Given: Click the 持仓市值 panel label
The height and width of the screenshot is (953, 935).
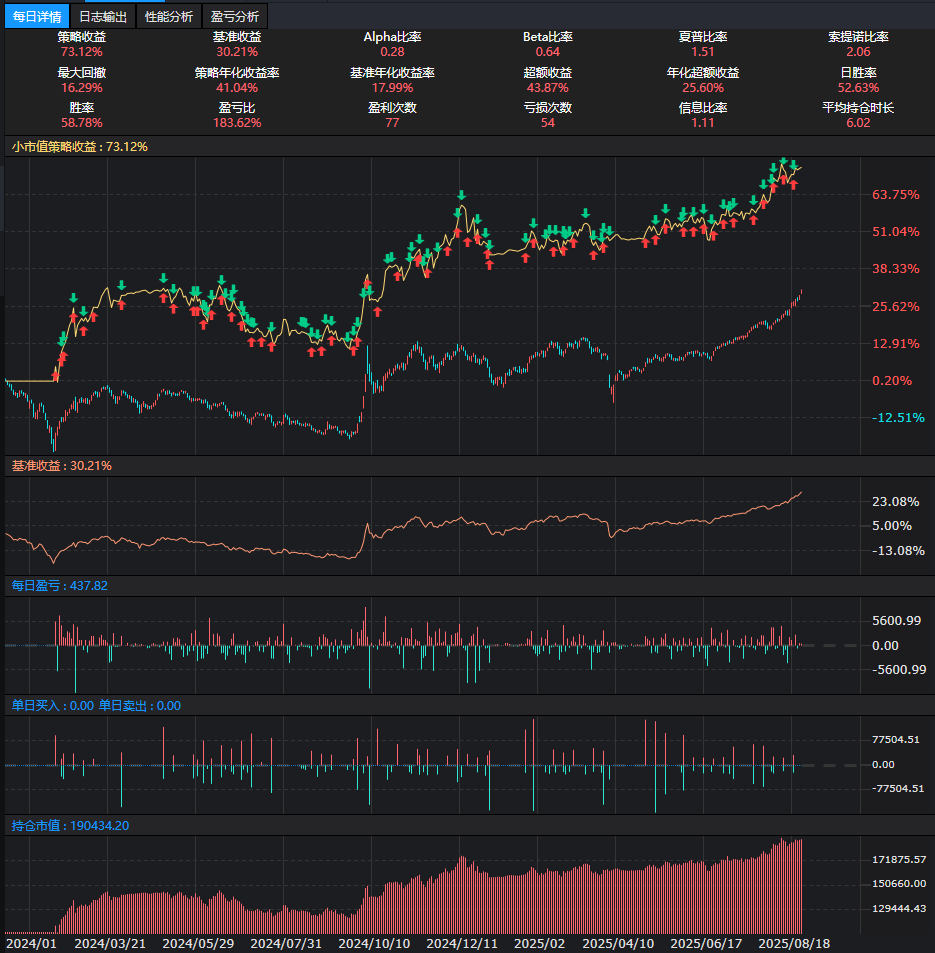Looking at the screenshot, I should pyautogui.click(x=69, y=826).
